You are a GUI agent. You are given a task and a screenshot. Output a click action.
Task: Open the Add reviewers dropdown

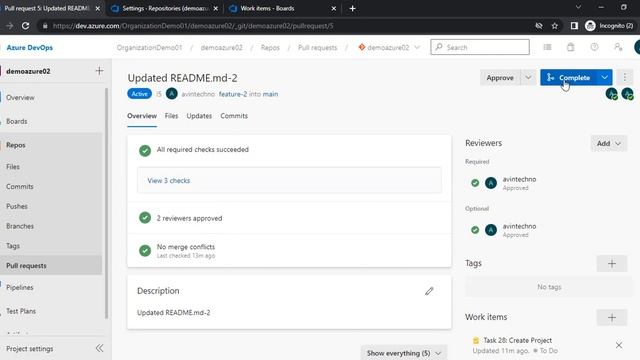(608, 143)
